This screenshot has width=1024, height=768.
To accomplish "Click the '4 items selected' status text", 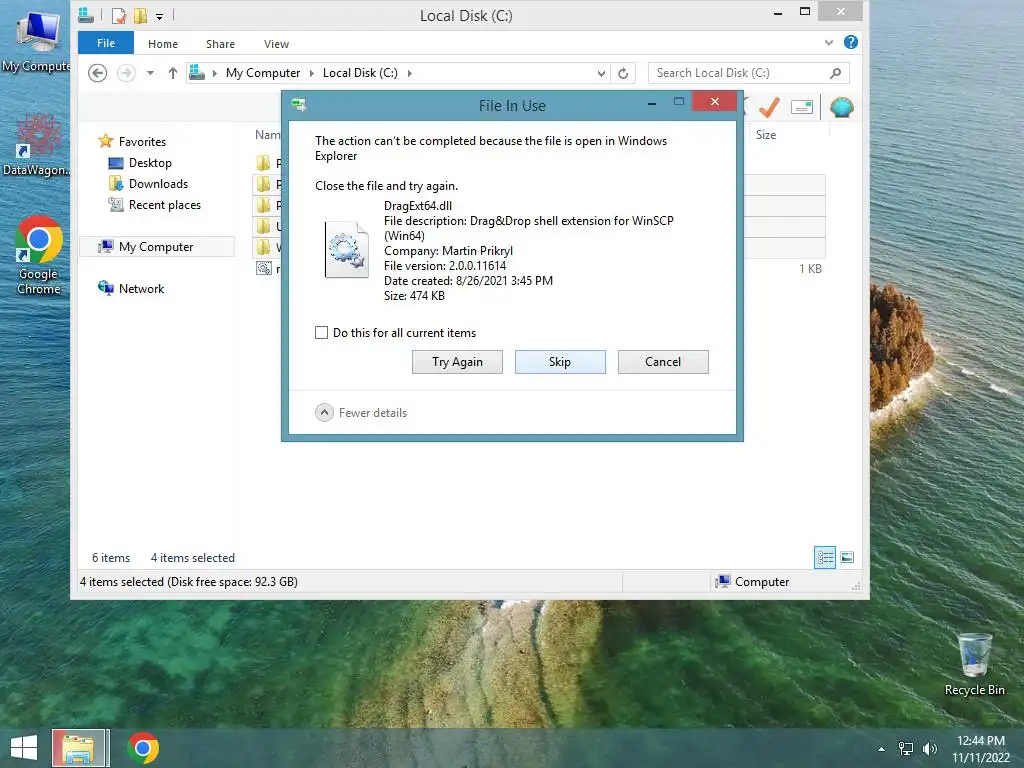I will tap(192, 558).
